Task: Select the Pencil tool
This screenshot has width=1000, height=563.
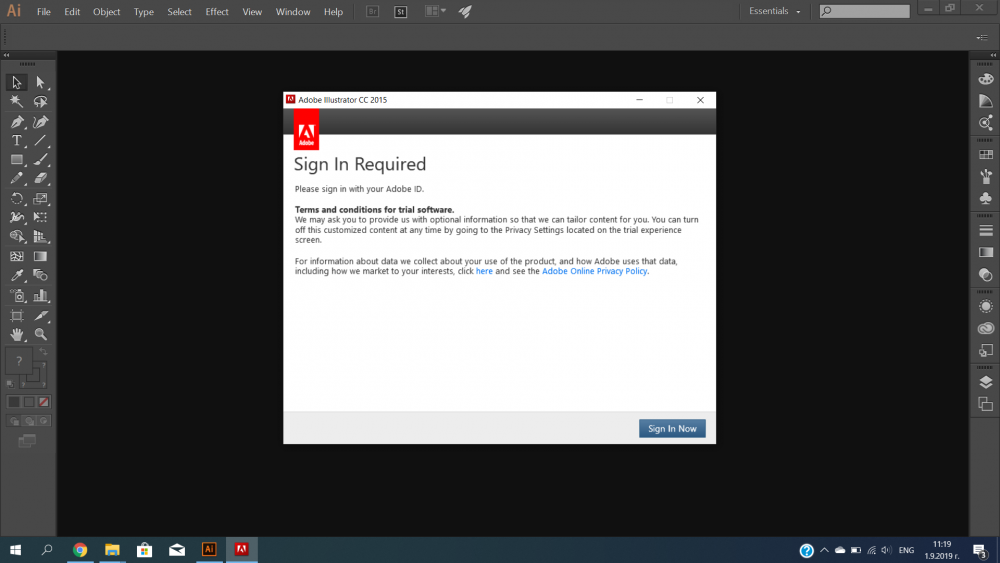Action: pos(17,179)
